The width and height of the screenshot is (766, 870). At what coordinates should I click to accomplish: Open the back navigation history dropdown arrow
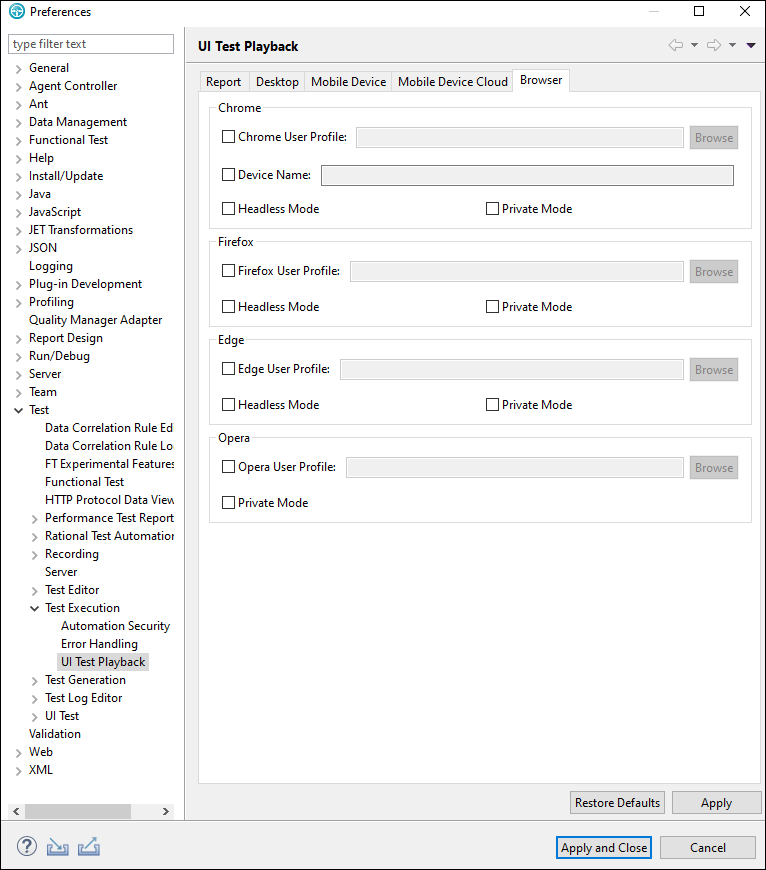[x=694, y=45]
